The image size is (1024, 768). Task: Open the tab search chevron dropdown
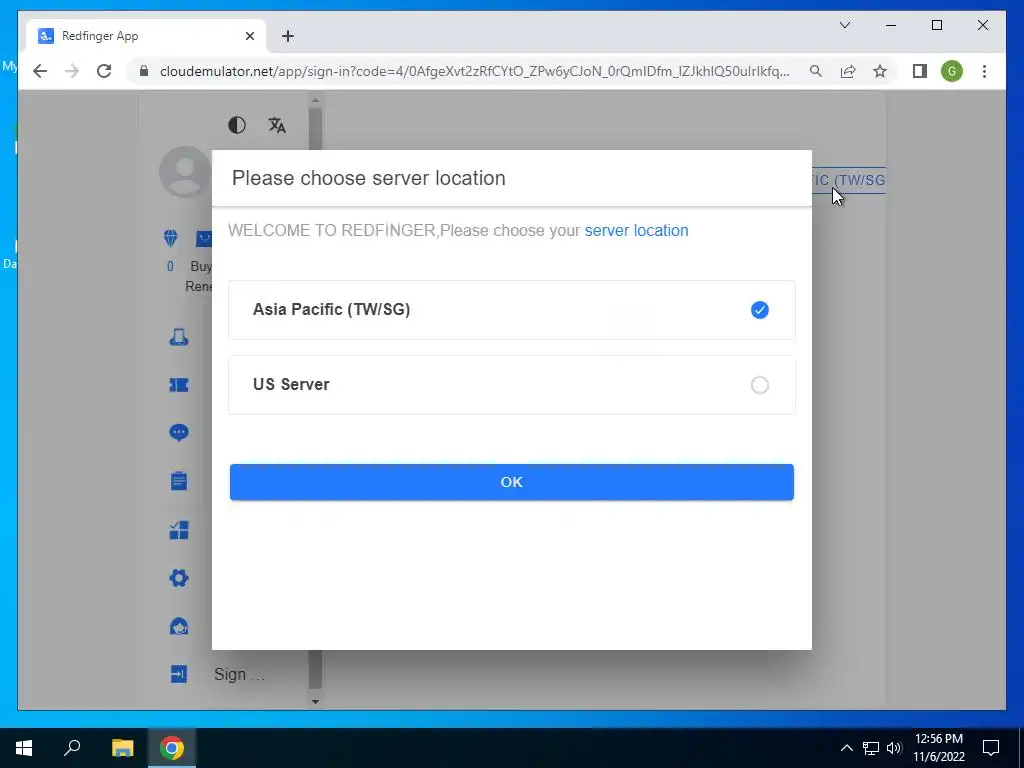[x=844, y=25]
